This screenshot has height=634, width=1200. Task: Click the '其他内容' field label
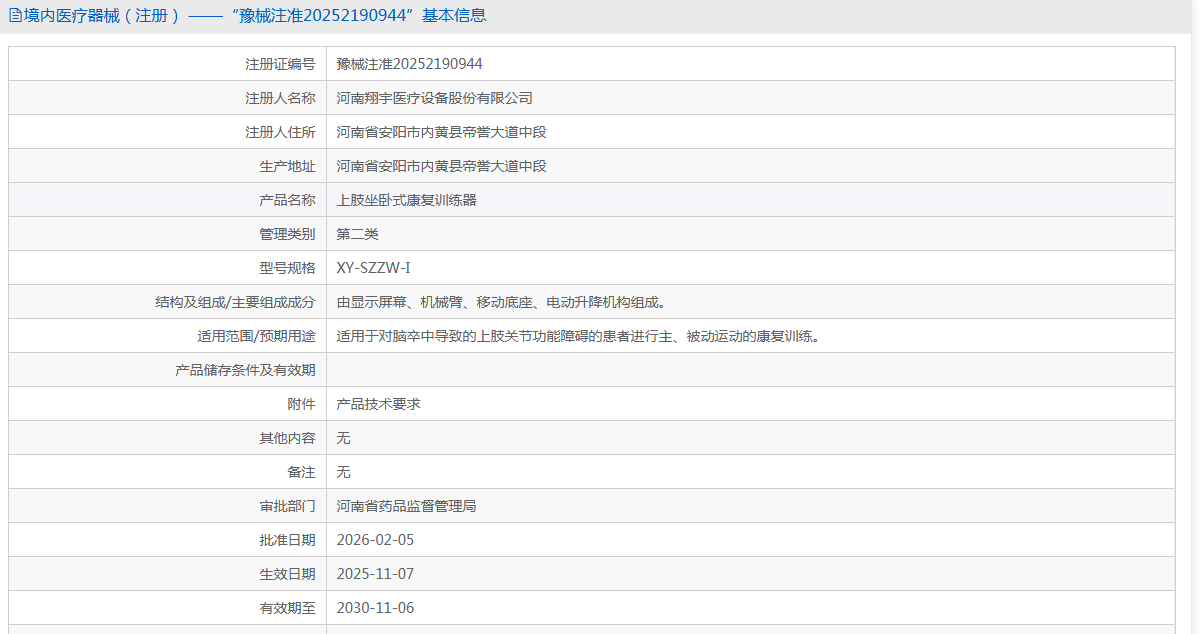click(x=288, y=438)
